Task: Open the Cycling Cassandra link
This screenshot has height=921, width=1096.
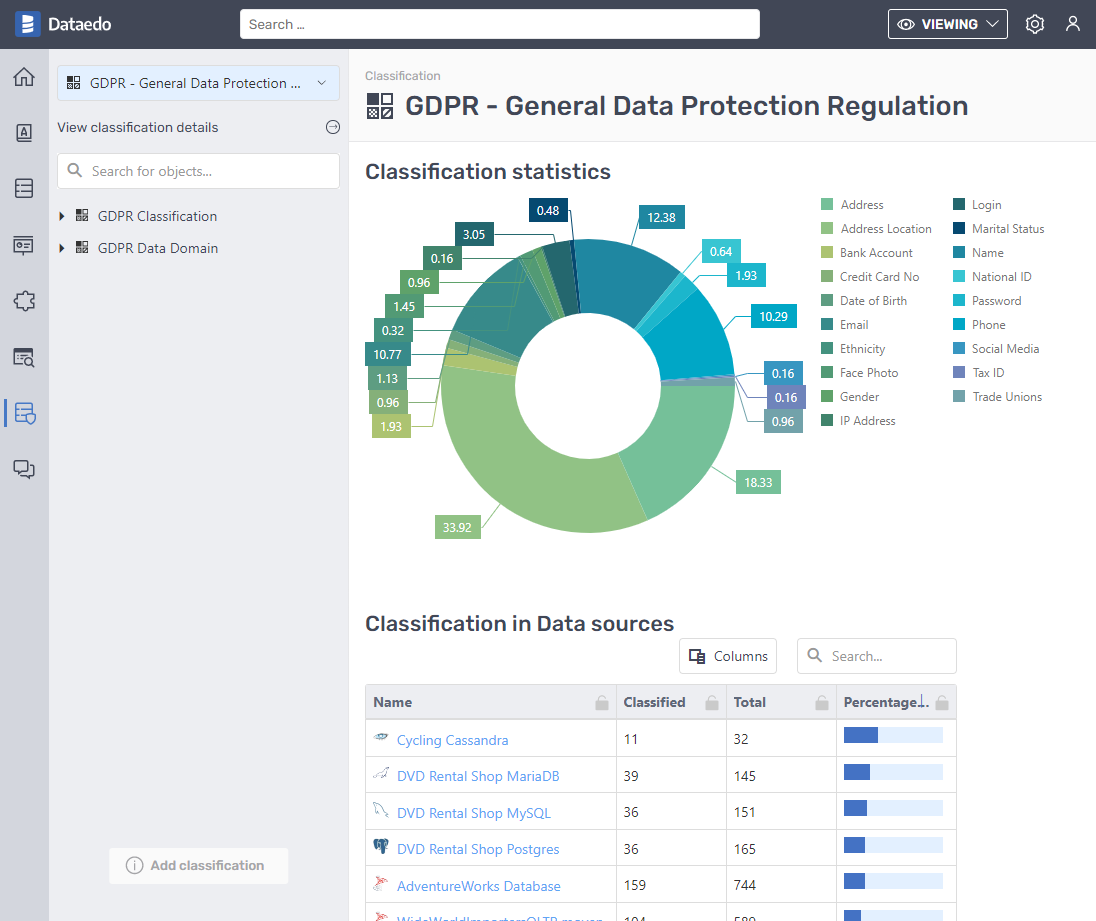Action: coord(452,740)
